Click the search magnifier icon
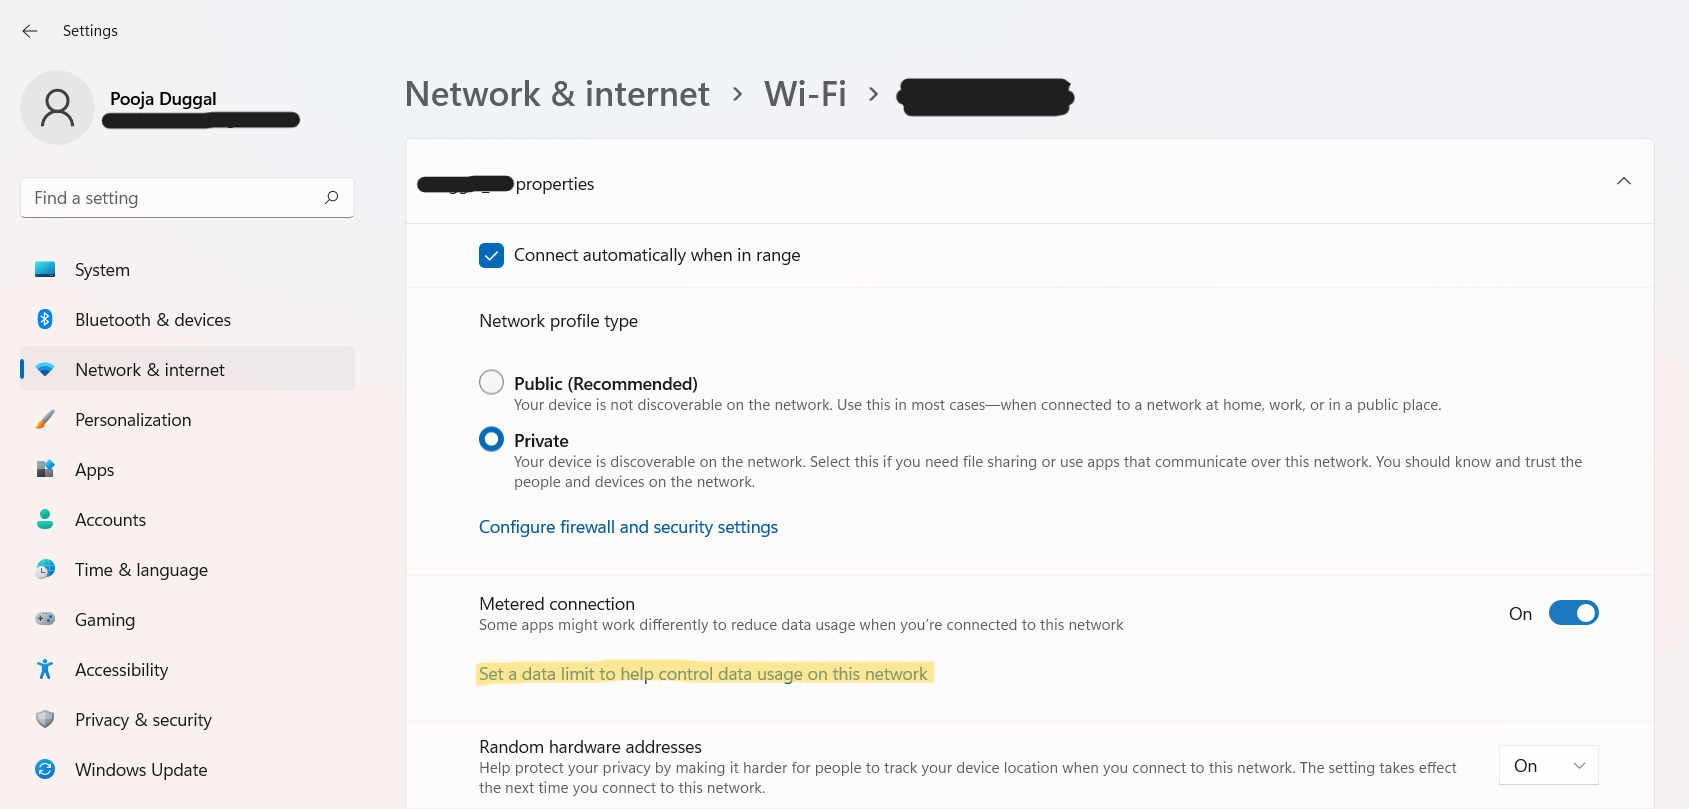Image resolution: width=1689 pixels, height=809 pixels. click(x=332, y=198)
